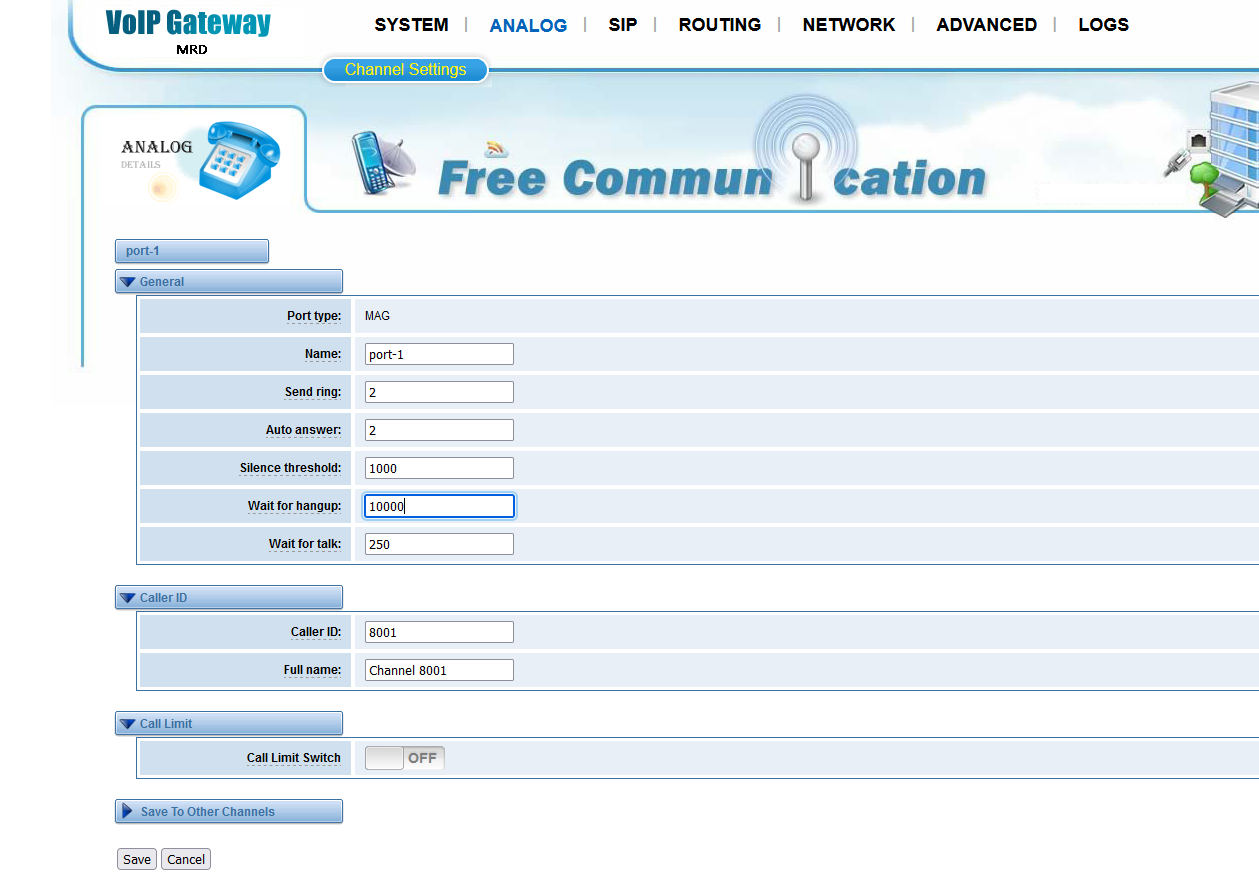Image resolution: width=1259 pixels, height=874 pixels.
Task: Click the blue telephone Analog icon
Action: 239,160
